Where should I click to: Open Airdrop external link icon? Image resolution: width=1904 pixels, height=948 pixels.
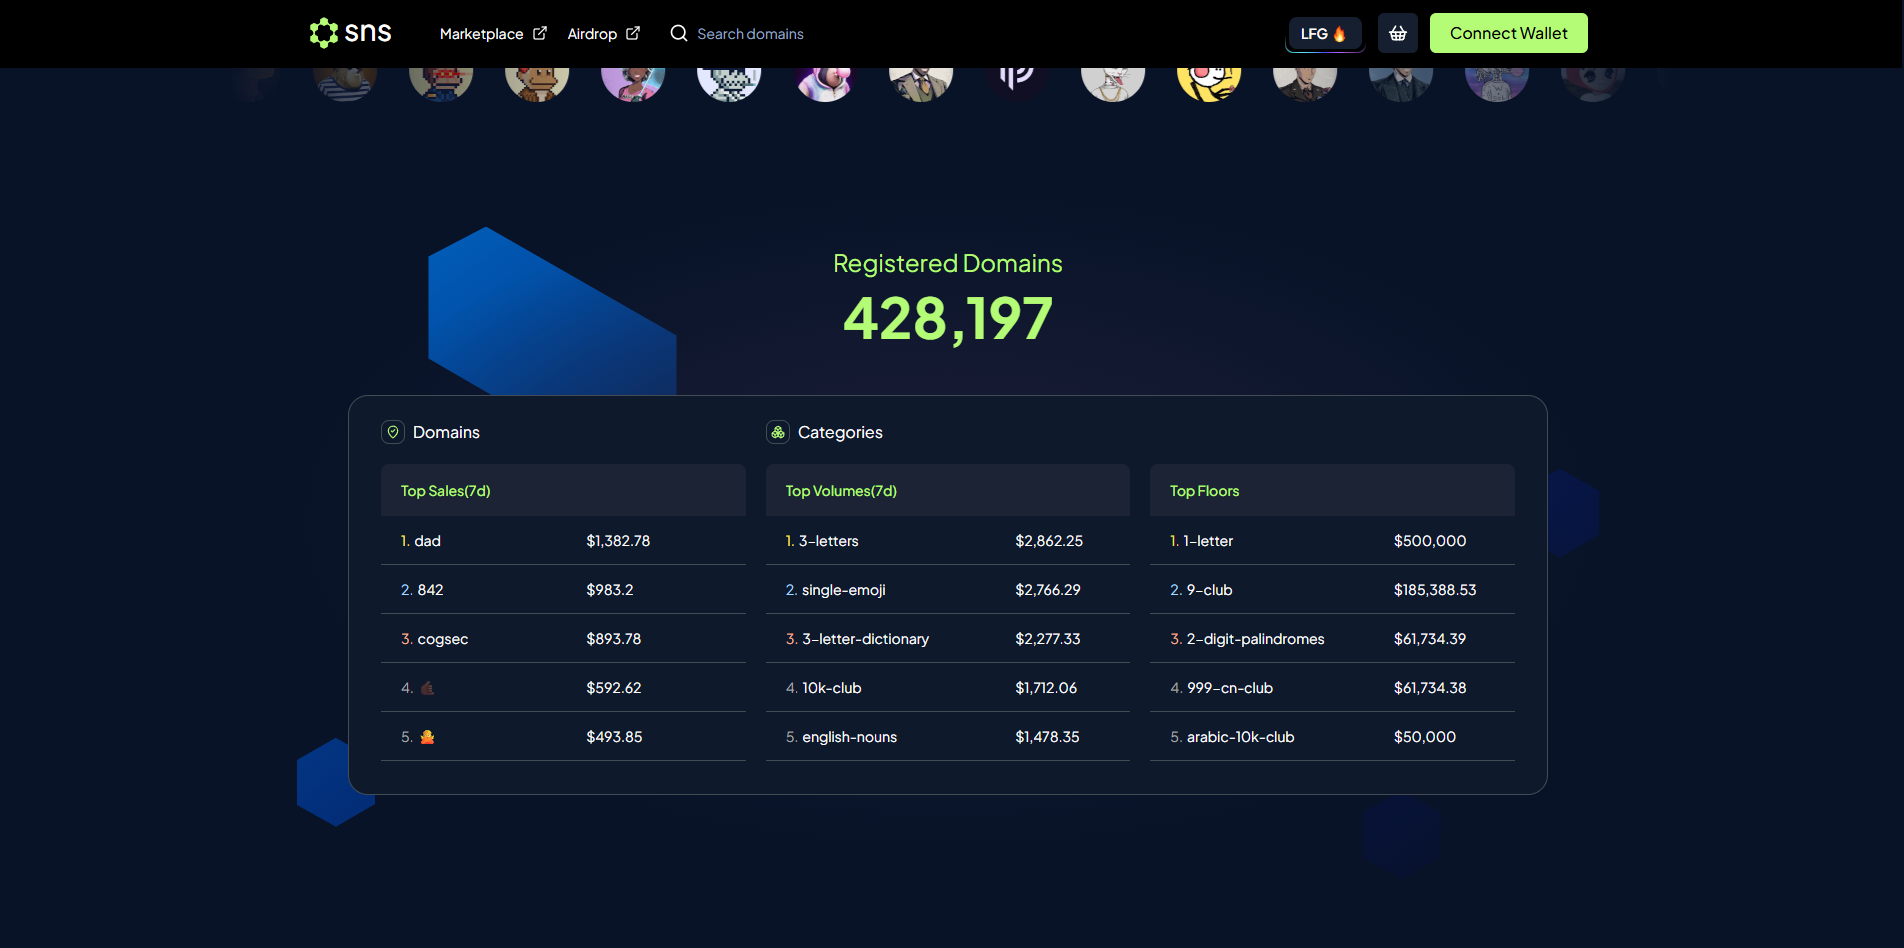click(633, 32)
